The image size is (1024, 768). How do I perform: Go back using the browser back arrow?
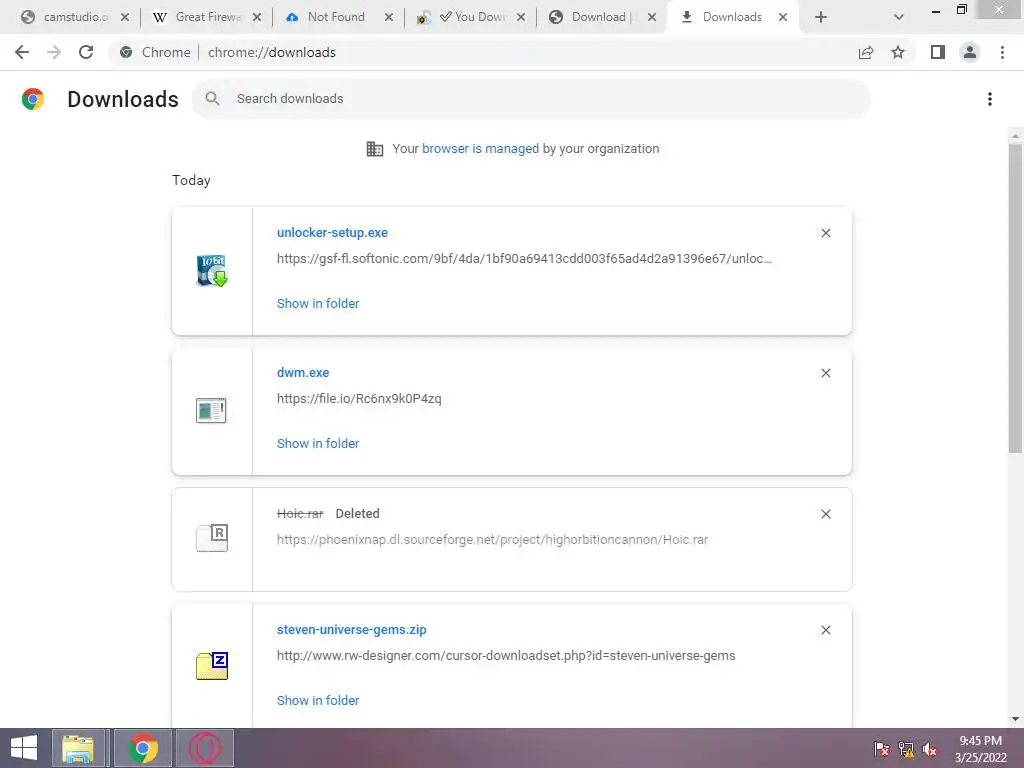tap(22, 52)
